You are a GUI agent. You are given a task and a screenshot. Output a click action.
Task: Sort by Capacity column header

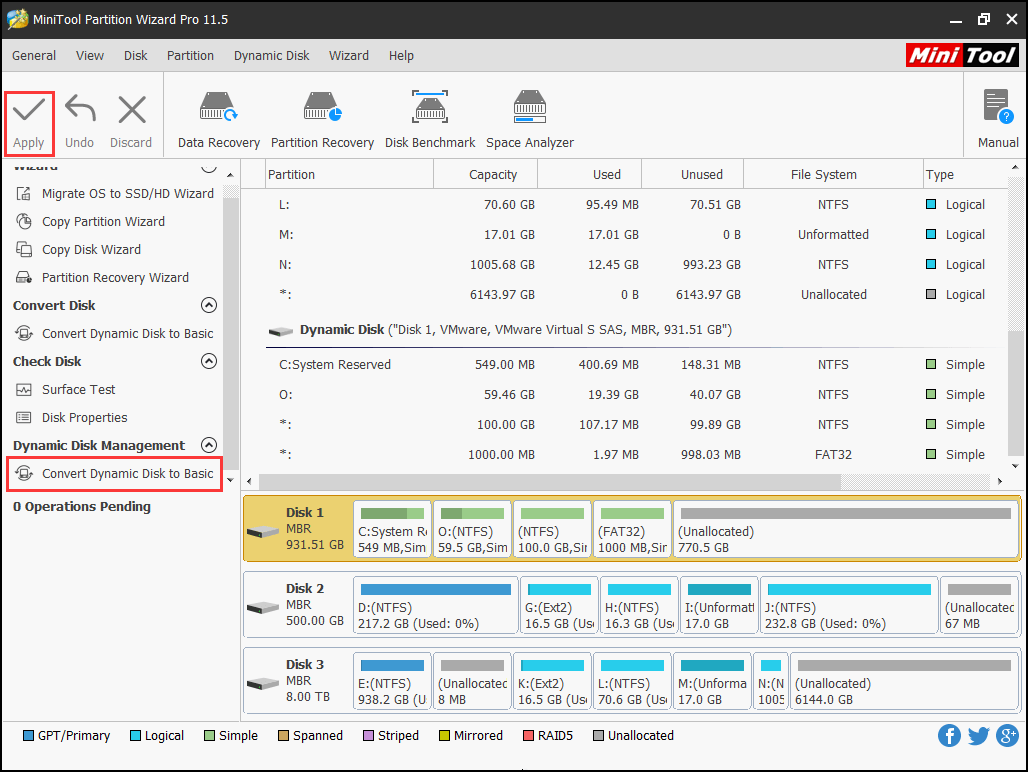pos(486,174)
